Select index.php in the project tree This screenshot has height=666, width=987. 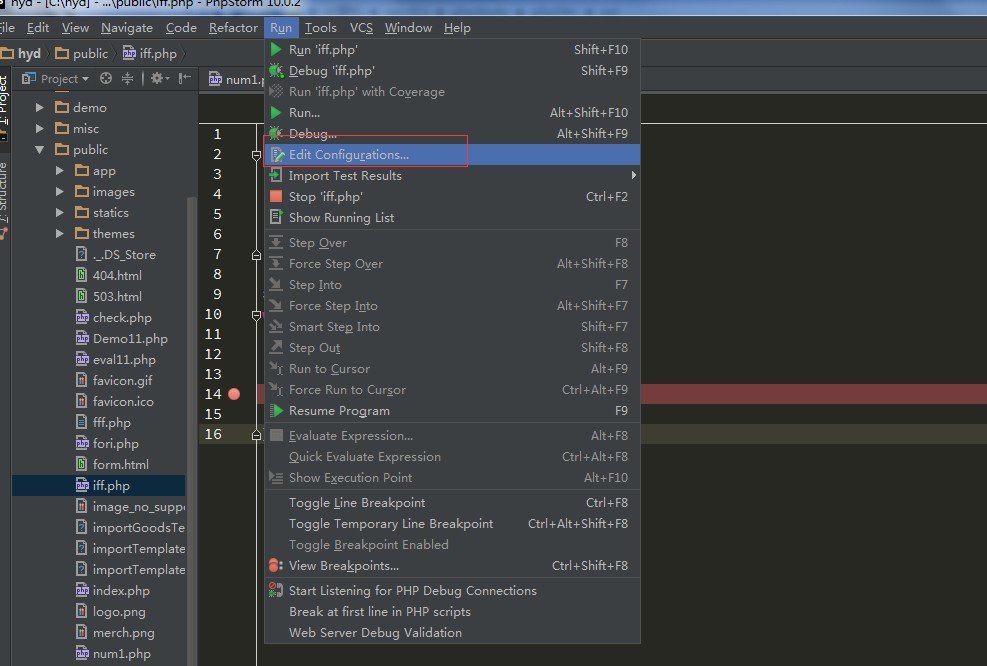point(120,591)
